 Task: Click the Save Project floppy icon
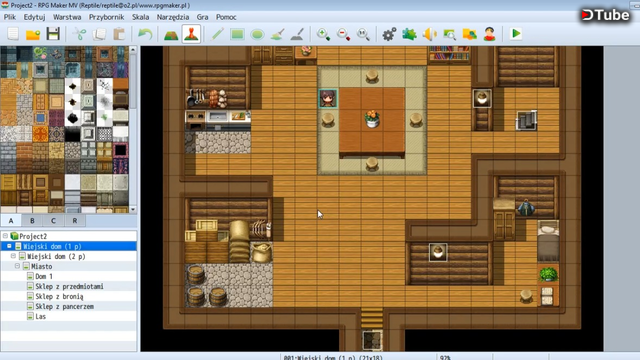click(x=53, y=34)
